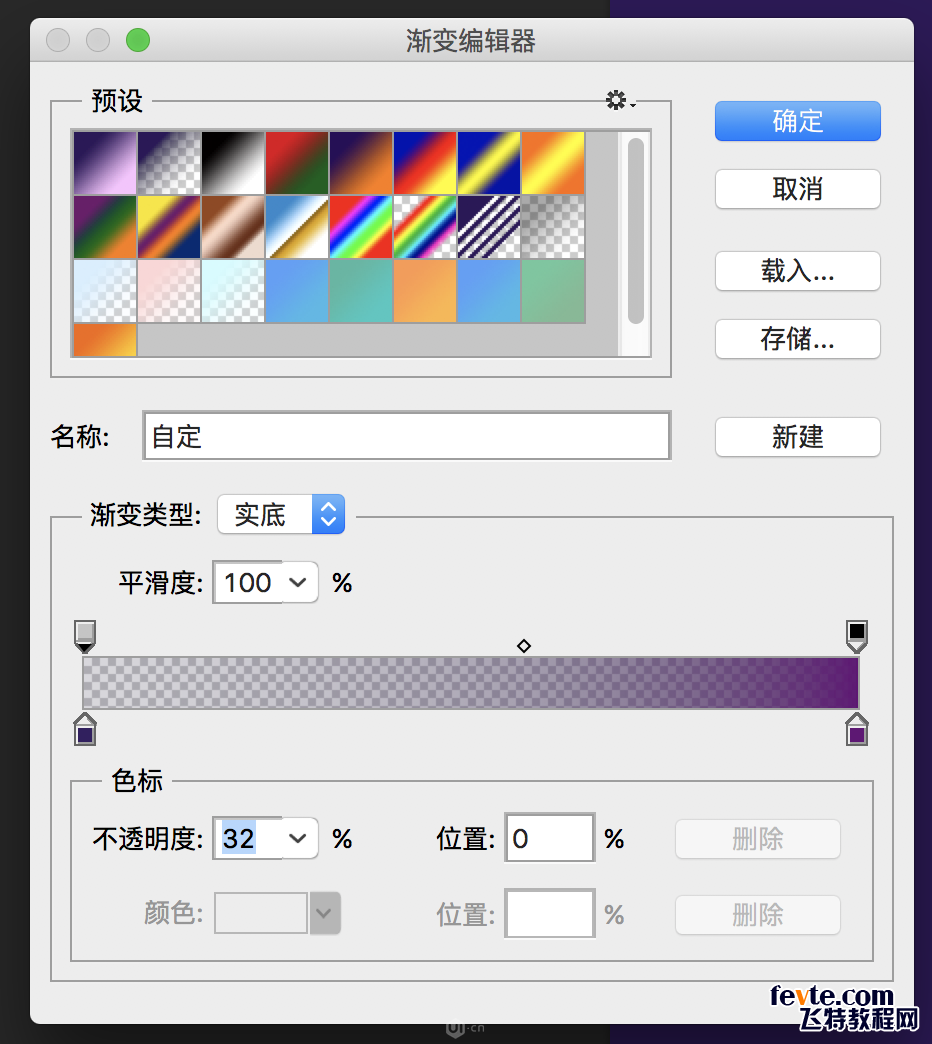
Task: Click the presets list scrollbar
Action: tap(636, 231)
